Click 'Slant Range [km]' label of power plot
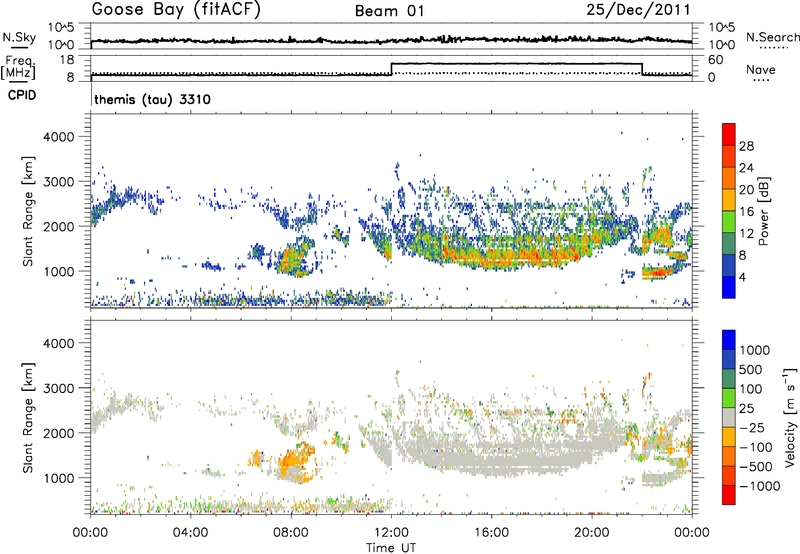Viewport: 800px width, 554px height. point(28,211)
